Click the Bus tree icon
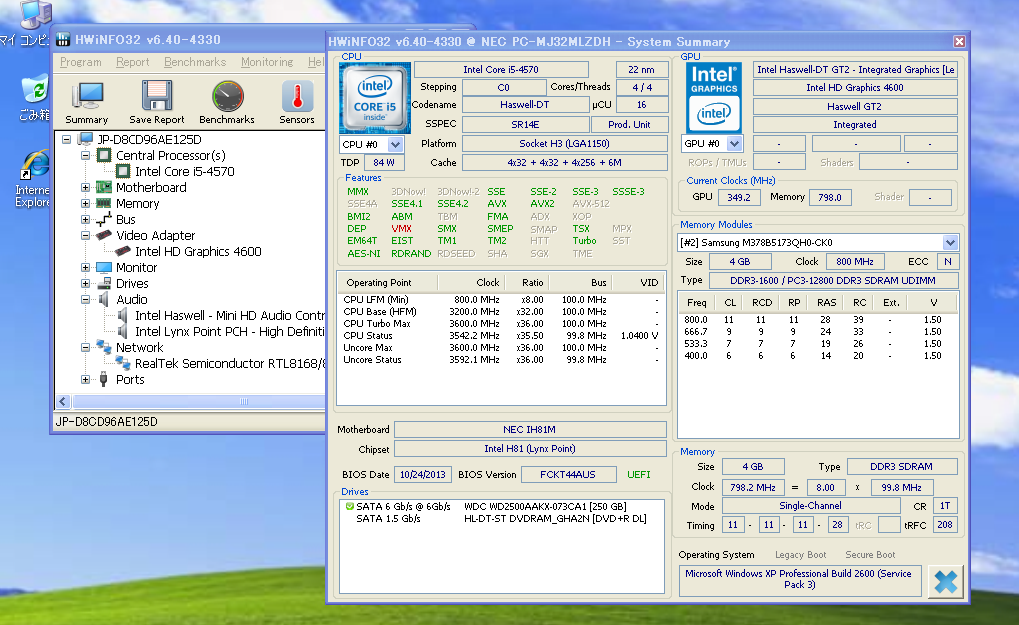Screen dimensions: 1019x625 (104, 220)
